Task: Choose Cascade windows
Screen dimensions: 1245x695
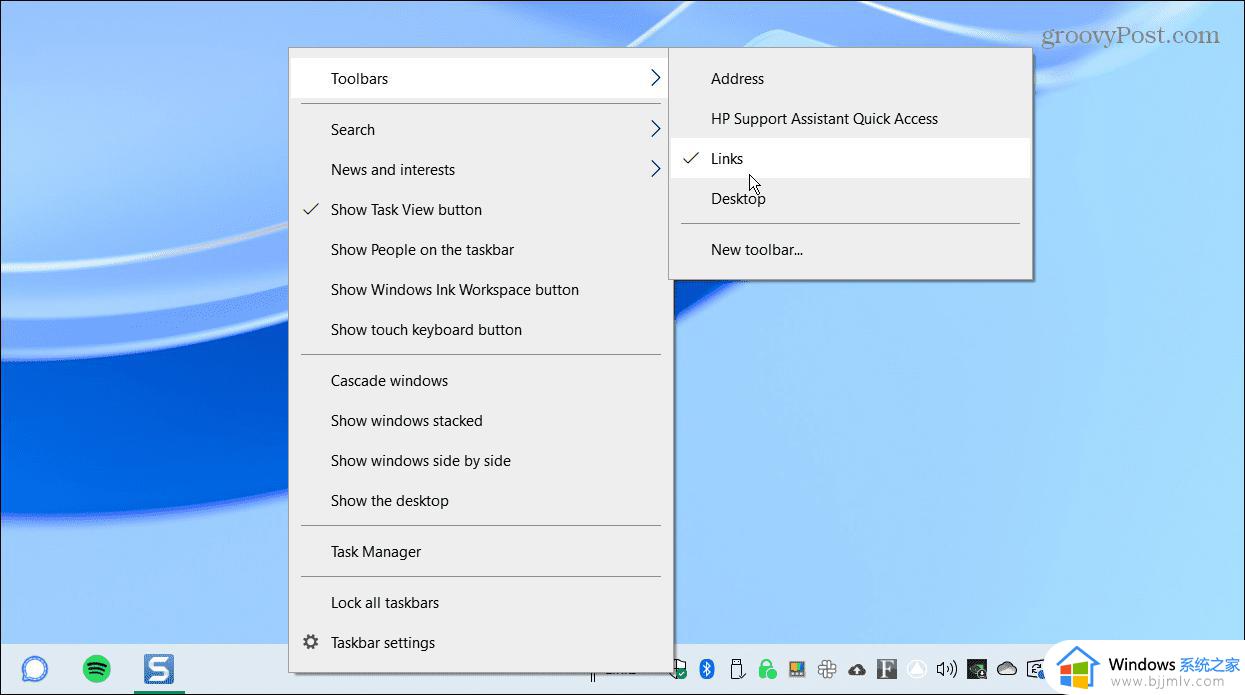Action: click(481, 381)
